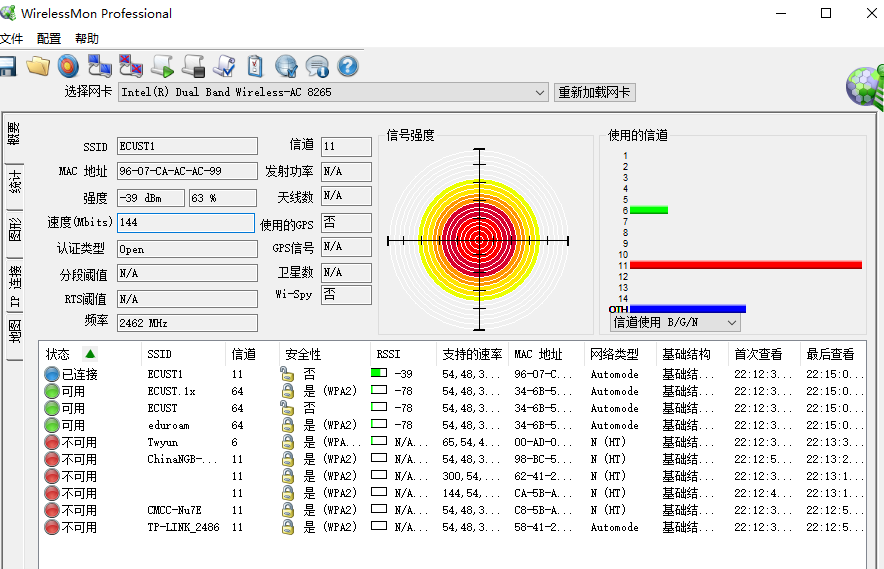The height and width of the screenshot is (569, 884).
Task: Click the 认证类型 field showing Open
Action: pyautogui.click(x=187, y=249)
